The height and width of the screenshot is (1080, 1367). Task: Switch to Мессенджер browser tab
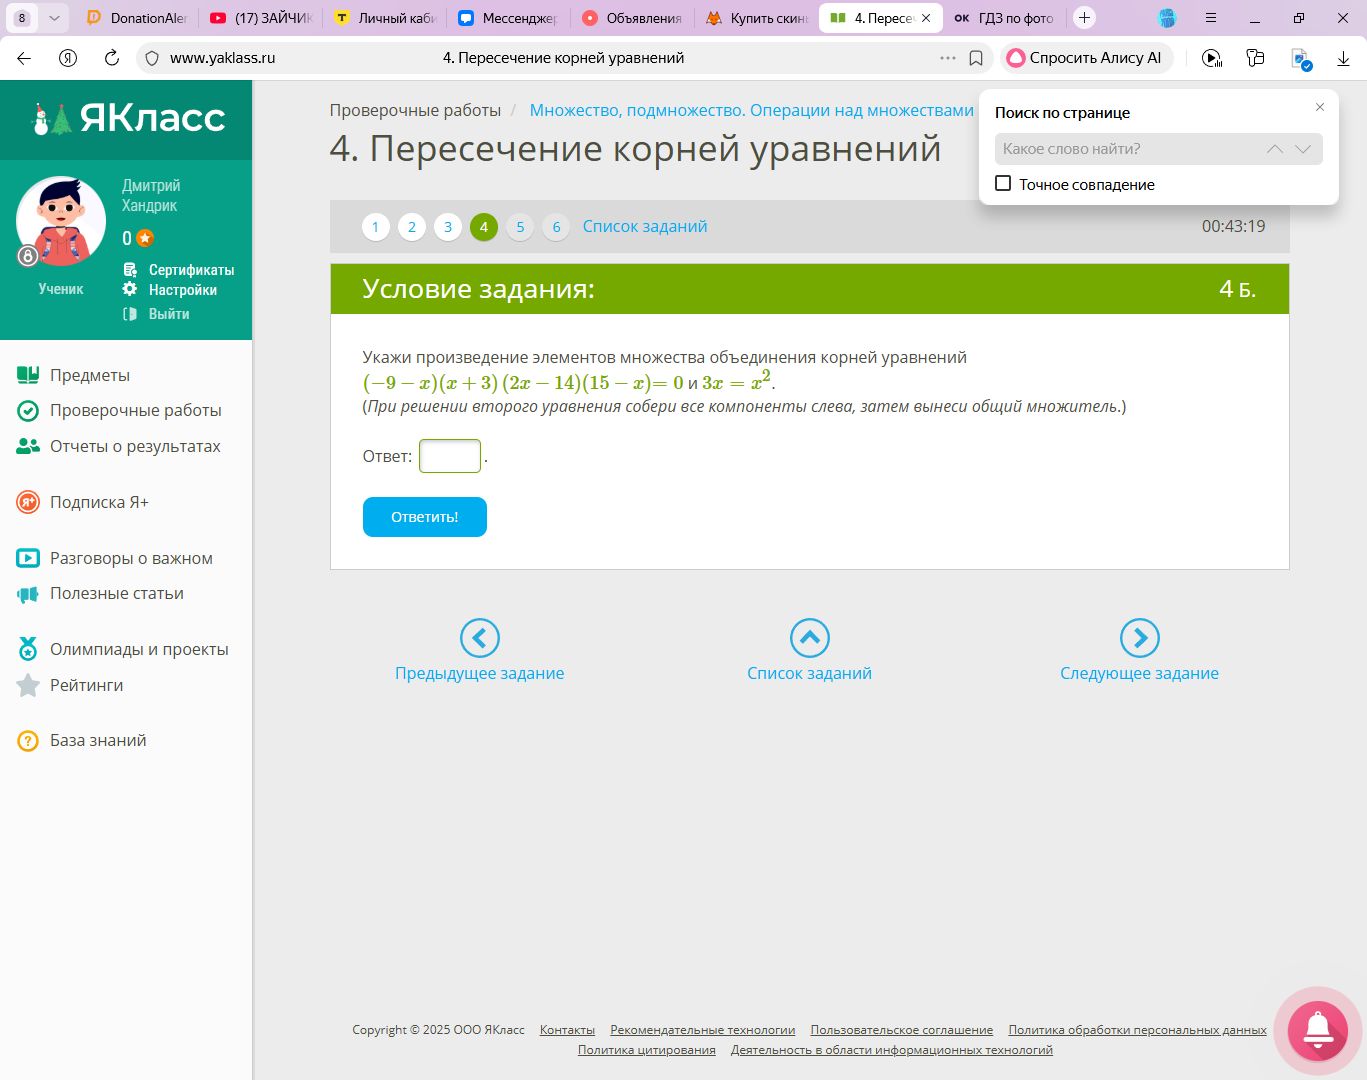point(508,18)
